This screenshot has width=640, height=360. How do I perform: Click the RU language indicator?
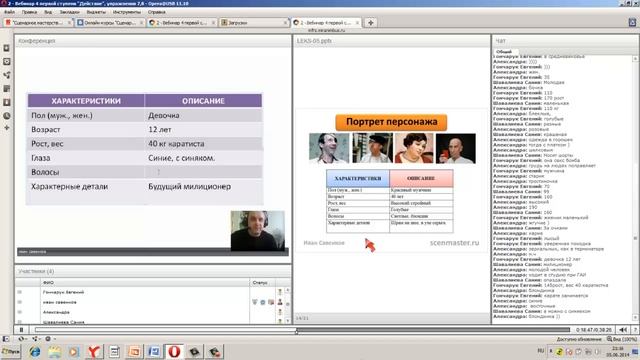pyautogui.click(x=541, y=351)
